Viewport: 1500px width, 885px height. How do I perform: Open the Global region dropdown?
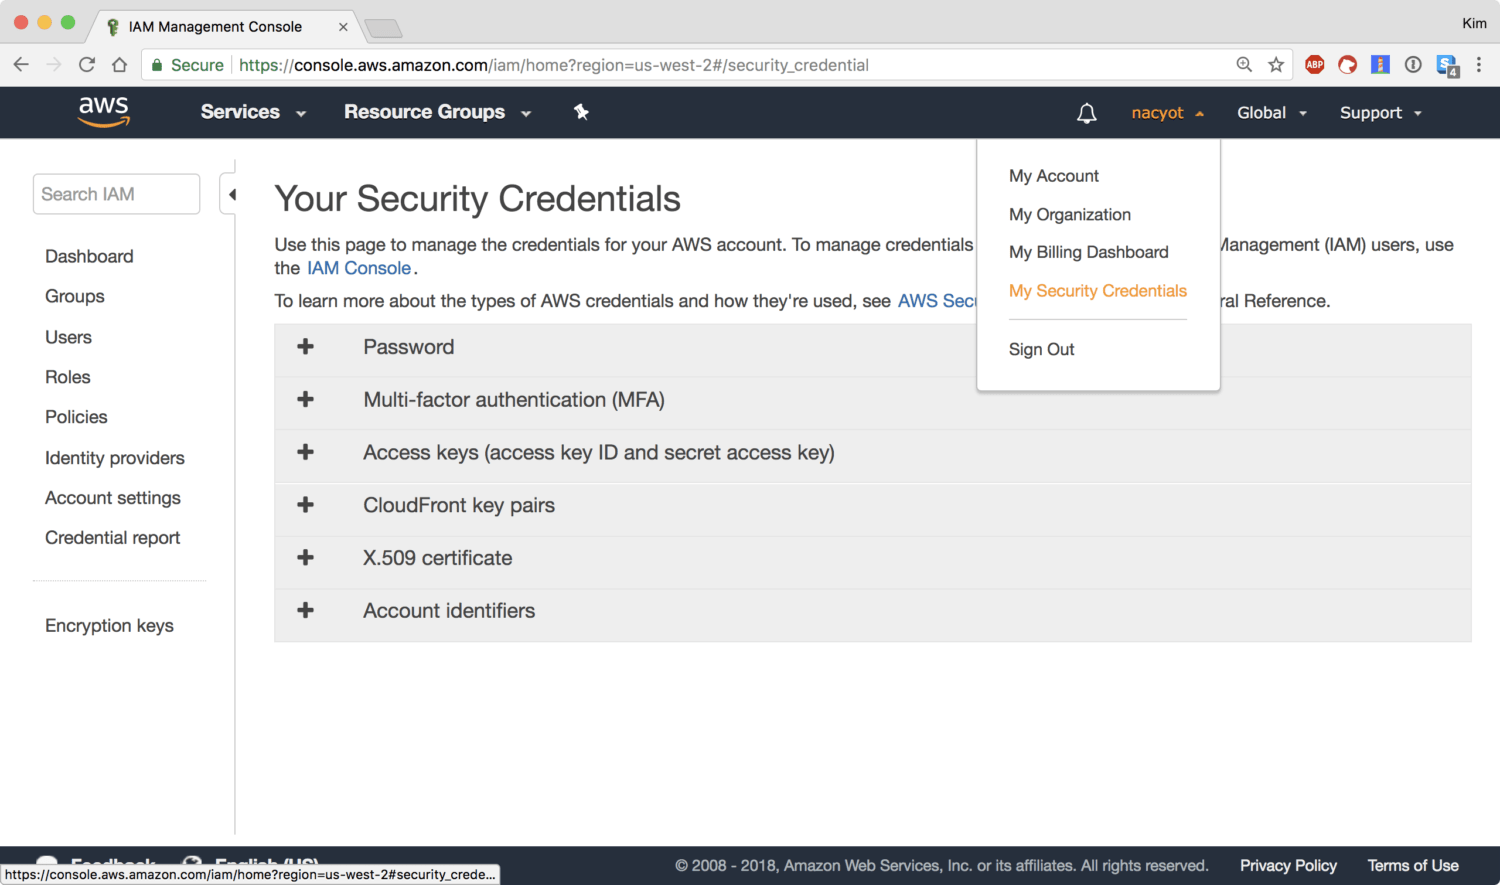[x=1271, y=113]
